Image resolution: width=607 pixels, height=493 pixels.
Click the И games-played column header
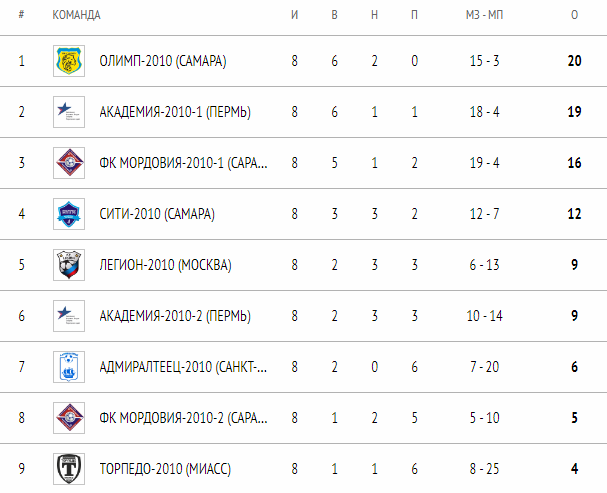[x=295, y=15]
